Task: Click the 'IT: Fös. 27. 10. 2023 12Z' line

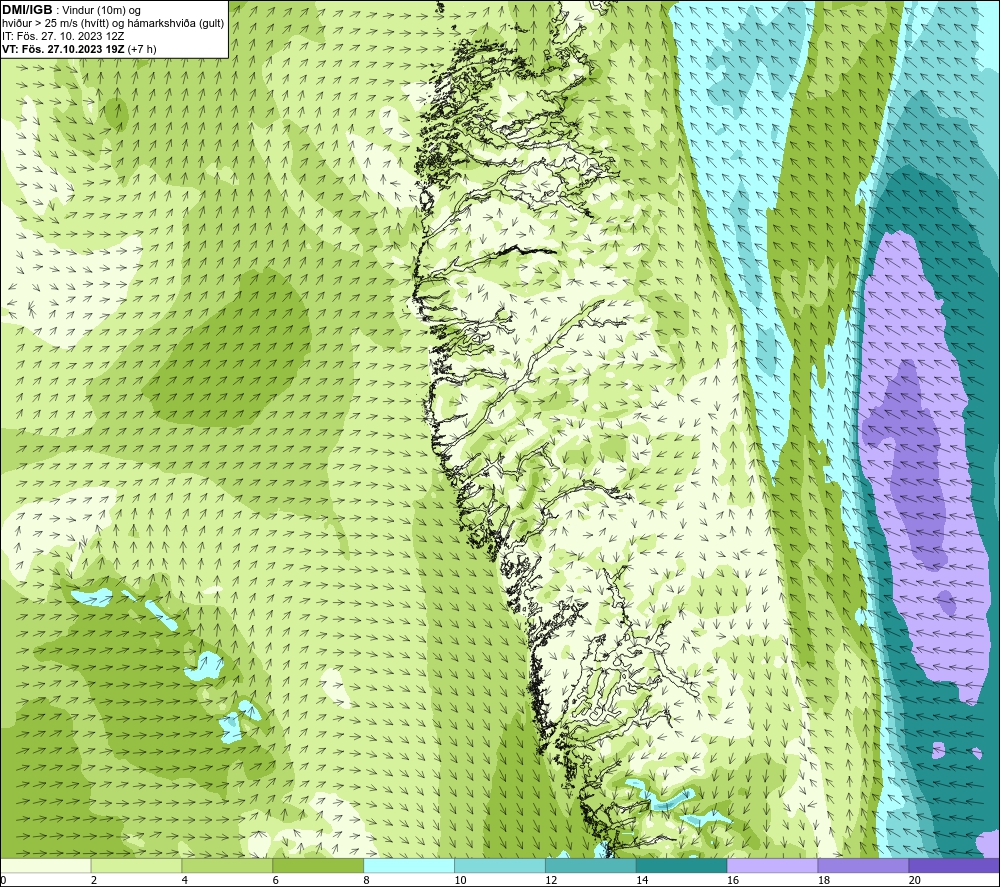Action: pos(63,36)
